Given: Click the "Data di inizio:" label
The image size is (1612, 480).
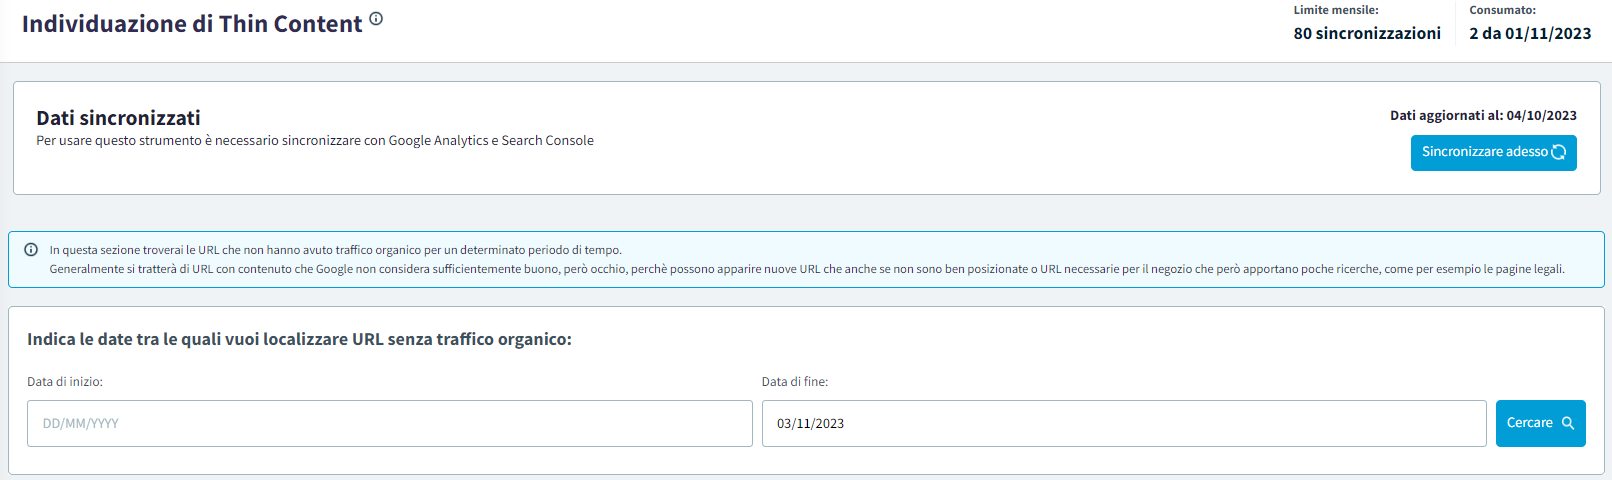Looking at the screenshot, I should coord(65,382).
